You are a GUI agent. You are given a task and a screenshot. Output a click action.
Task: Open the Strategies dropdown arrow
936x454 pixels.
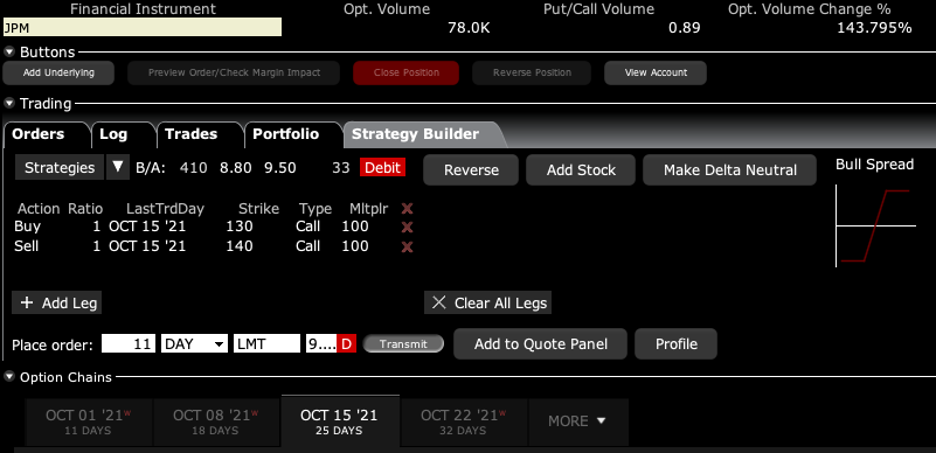click(118, 167)
